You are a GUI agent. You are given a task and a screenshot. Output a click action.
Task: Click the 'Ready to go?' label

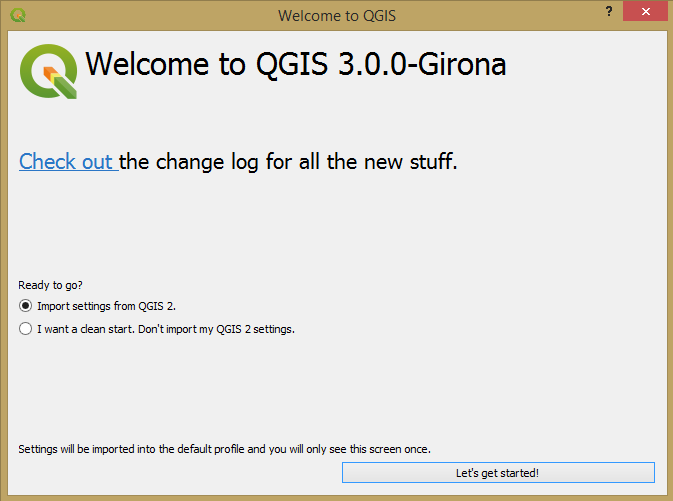tap(50, 285)
